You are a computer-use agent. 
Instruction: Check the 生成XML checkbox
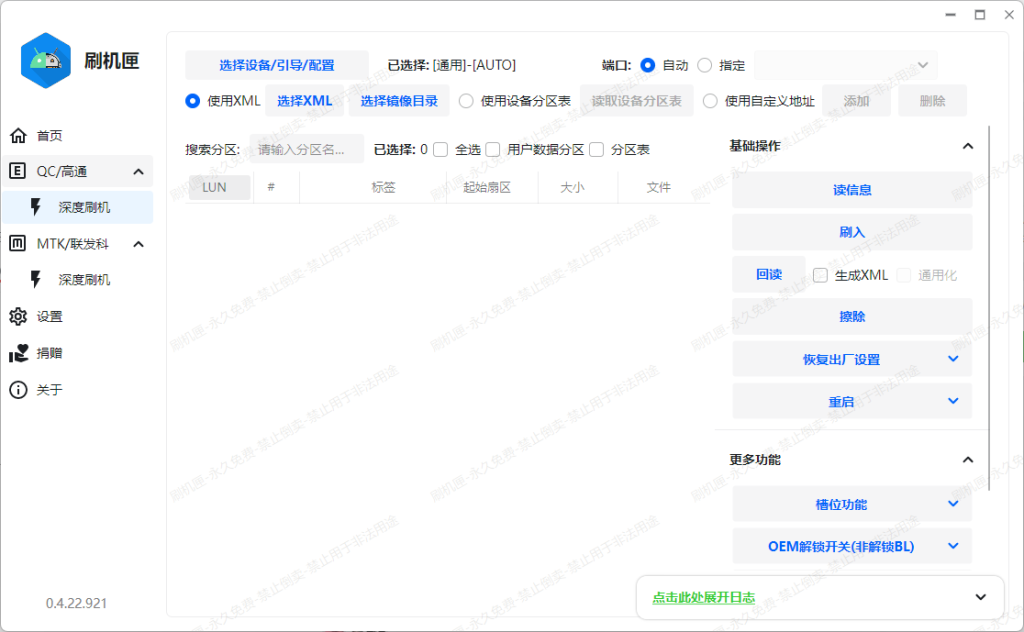point(820,274)
